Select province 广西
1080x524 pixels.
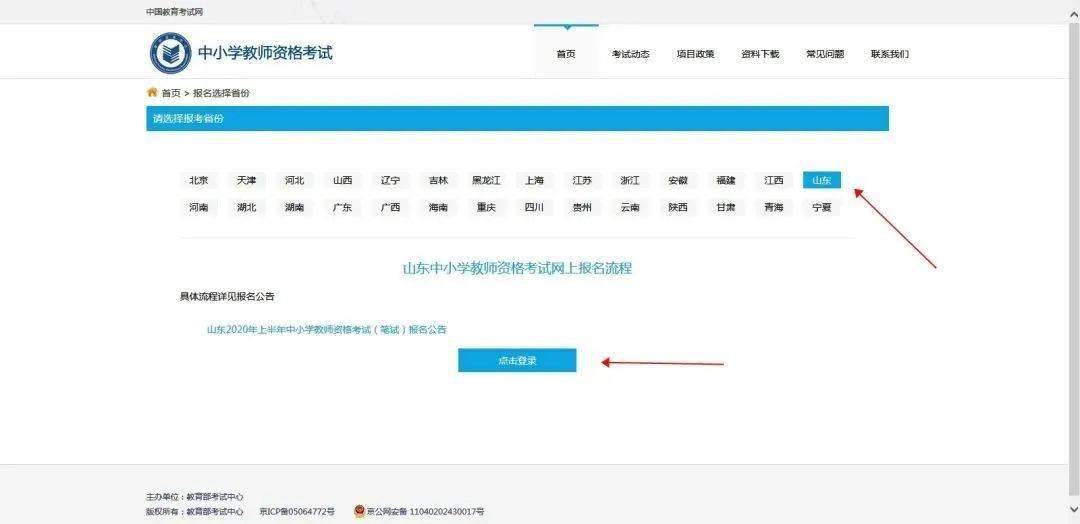pos(391,207)
